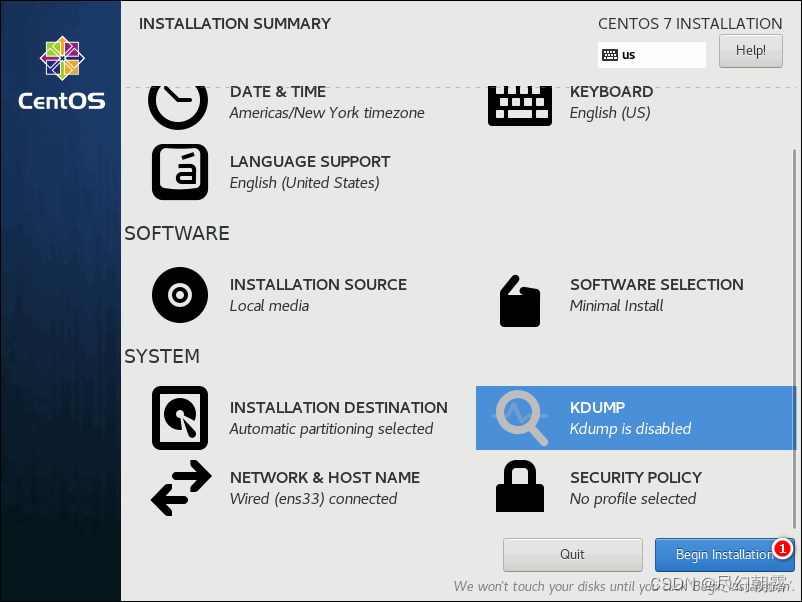802x602 pixels.
Task: Open Installation Destination hard disk icon
Action: coord(180,418)
